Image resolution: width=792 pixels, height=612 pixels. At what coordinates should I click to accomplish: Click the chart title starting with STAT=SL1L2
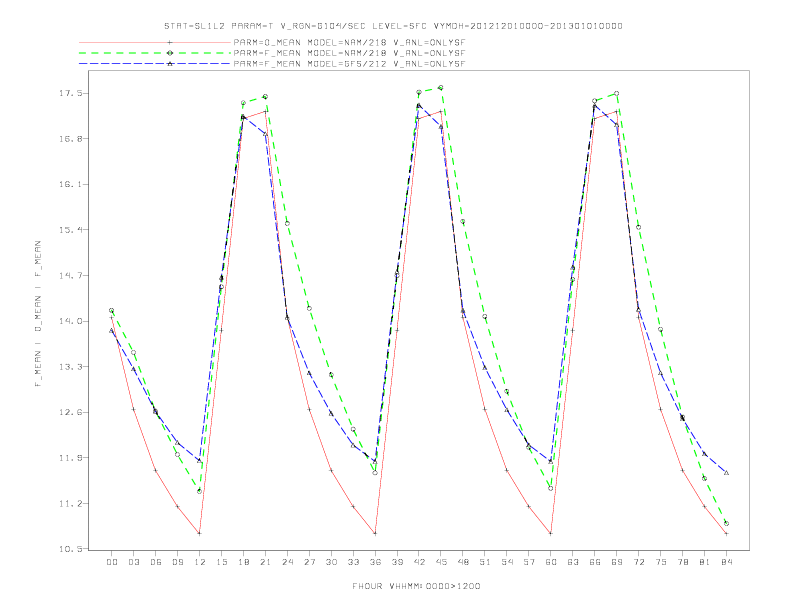coord(393,26)
